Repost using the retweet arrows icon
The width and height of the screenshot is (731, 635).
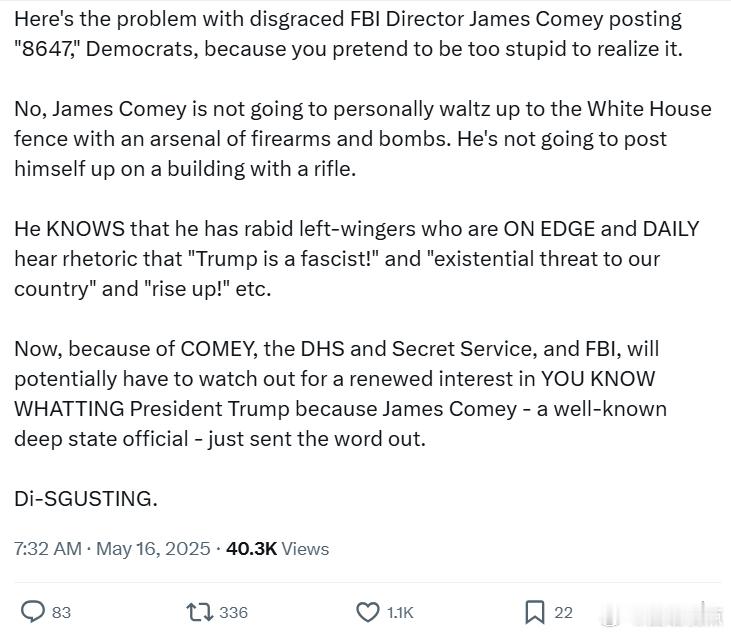tap(200, 612)
